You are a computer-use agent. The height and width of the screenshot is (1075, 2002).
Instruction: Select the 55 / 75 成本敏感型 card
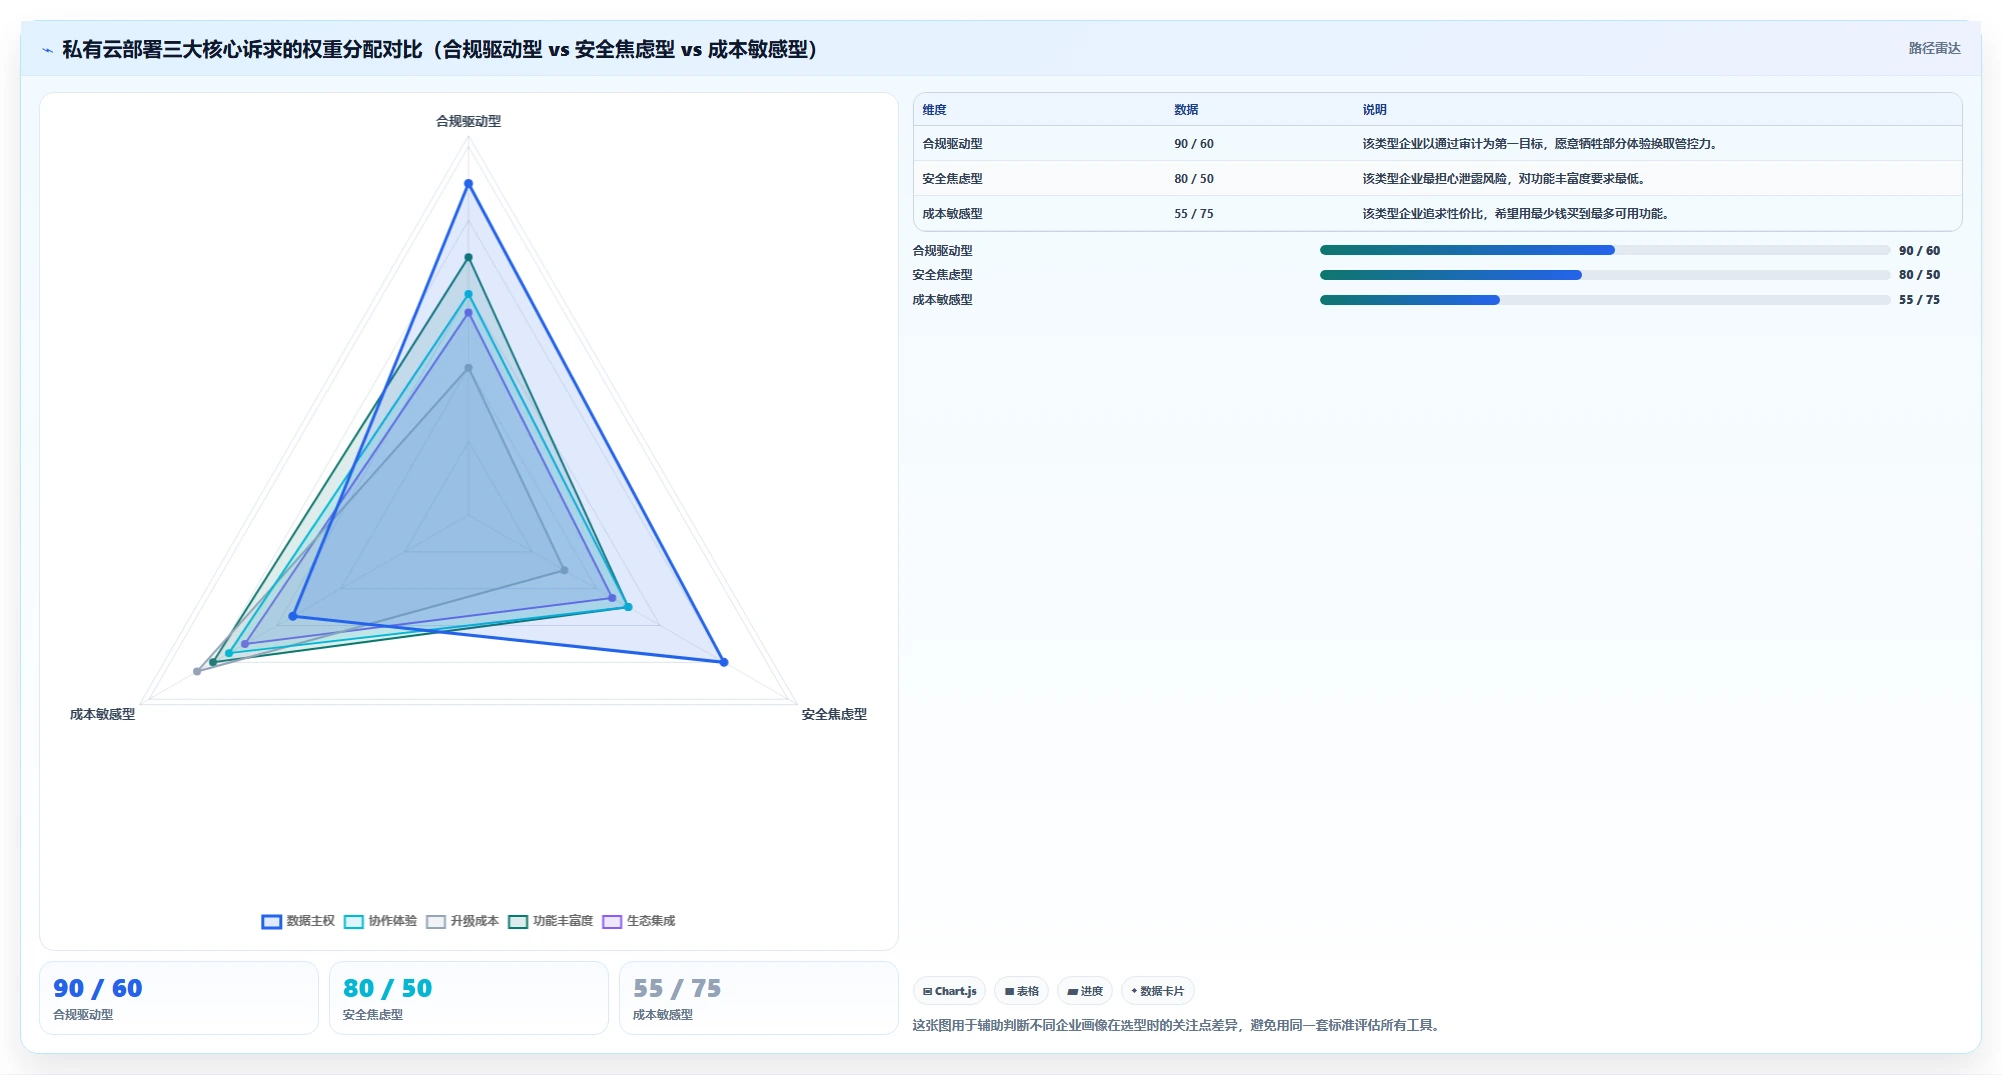click(759, 998)
